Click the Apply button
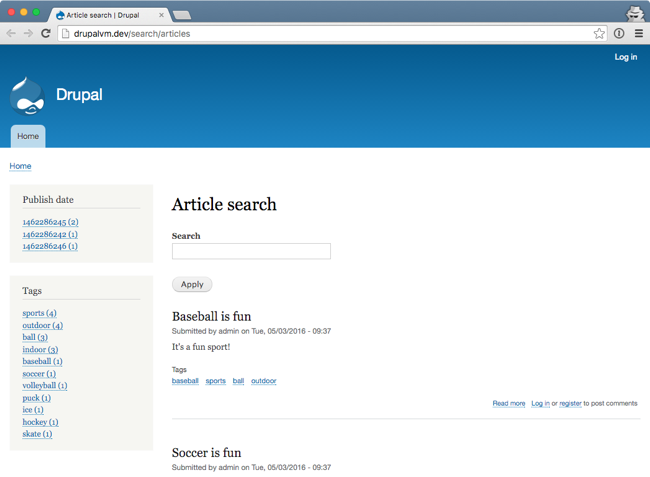This screenshot has height=477, width=650. coord(192,284)
